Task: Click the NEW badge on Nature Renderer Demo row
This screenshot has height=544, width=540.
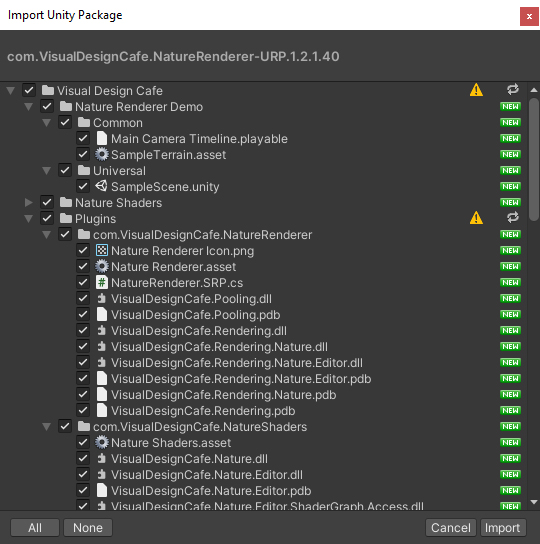Action: coord(510,107)
